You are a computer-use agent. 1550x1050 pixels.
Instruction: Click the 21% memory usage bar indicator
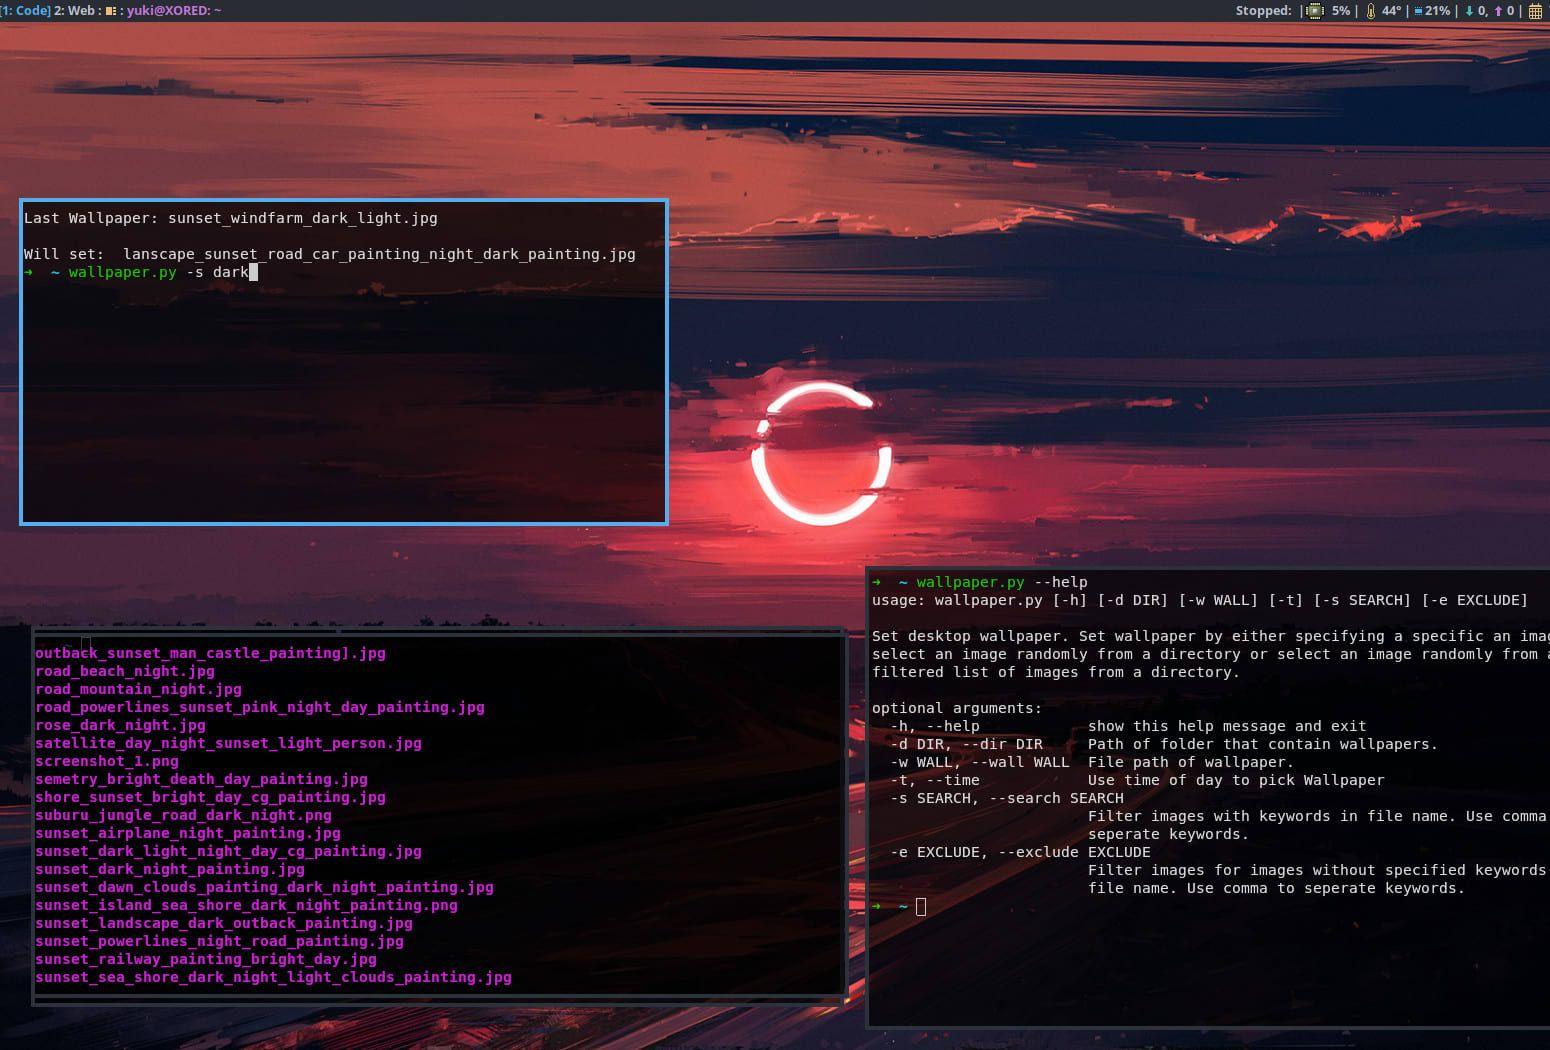pos(1440,11)
